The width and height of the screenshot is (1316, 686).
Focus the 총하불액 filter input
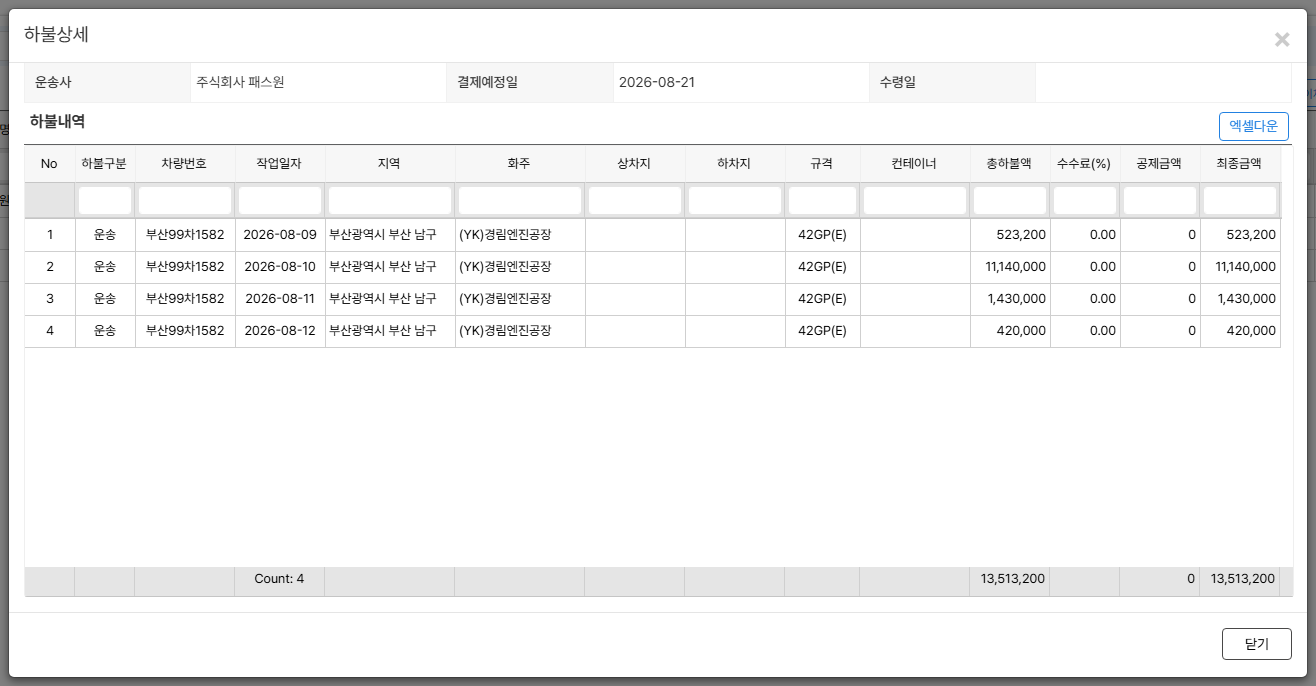(1010, 200)
